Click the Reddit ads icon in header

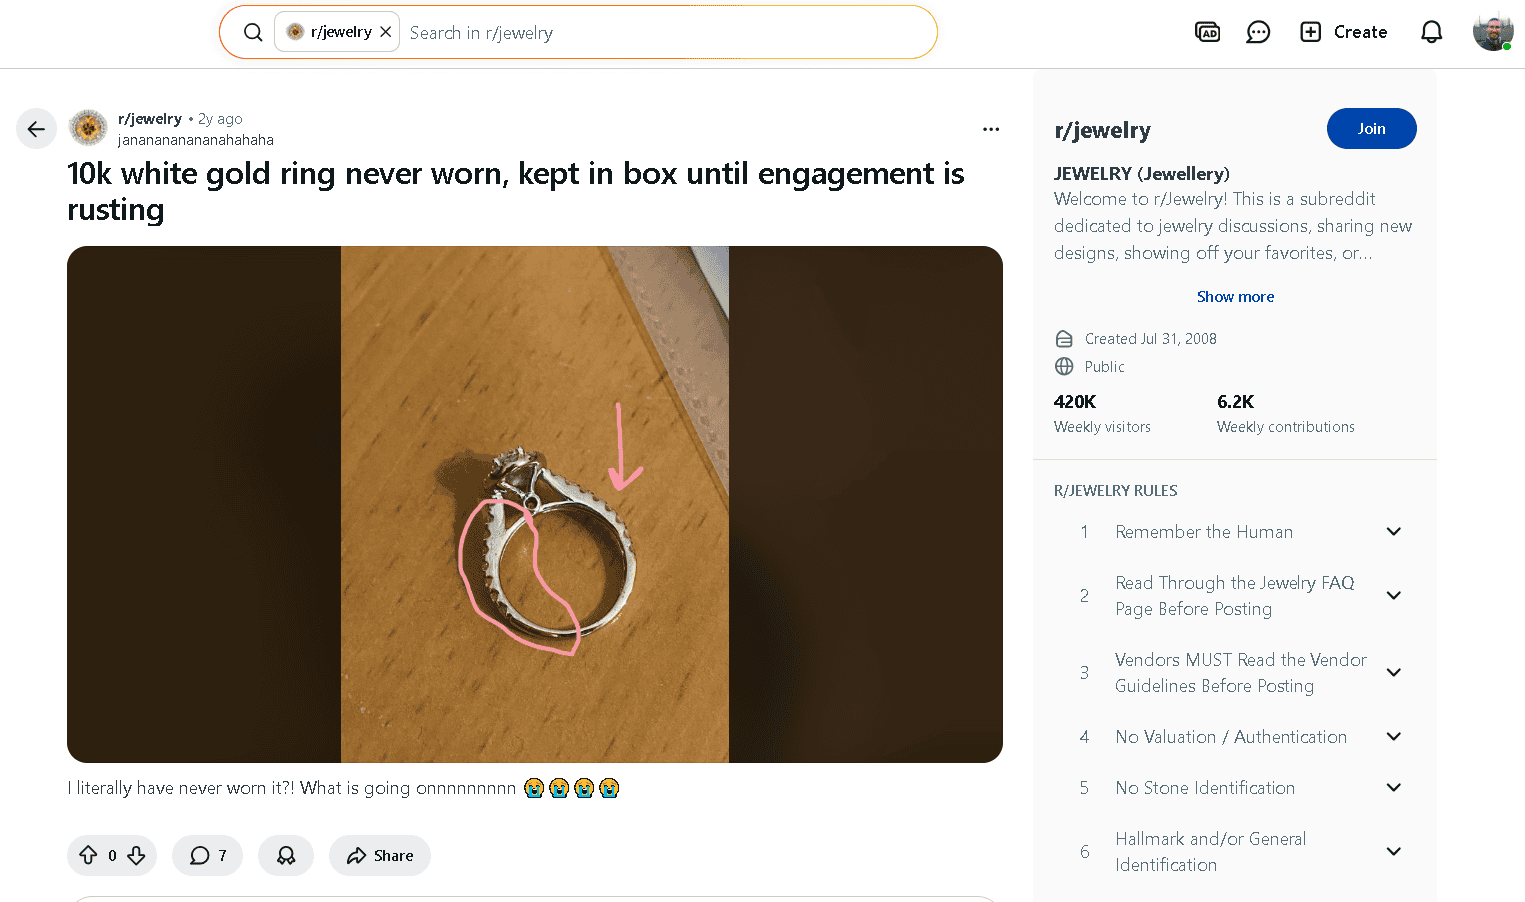1207,32
